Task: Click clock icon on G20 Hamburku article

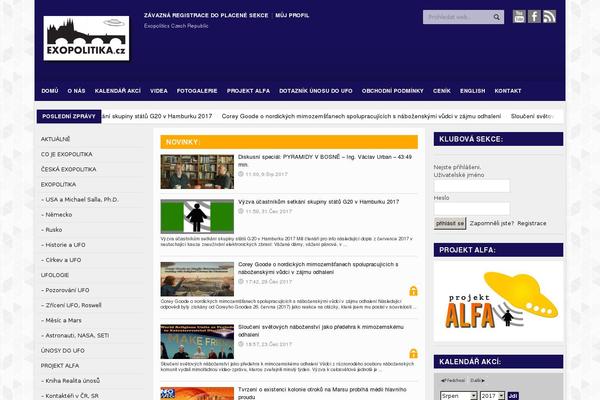Action: point(241,211)
